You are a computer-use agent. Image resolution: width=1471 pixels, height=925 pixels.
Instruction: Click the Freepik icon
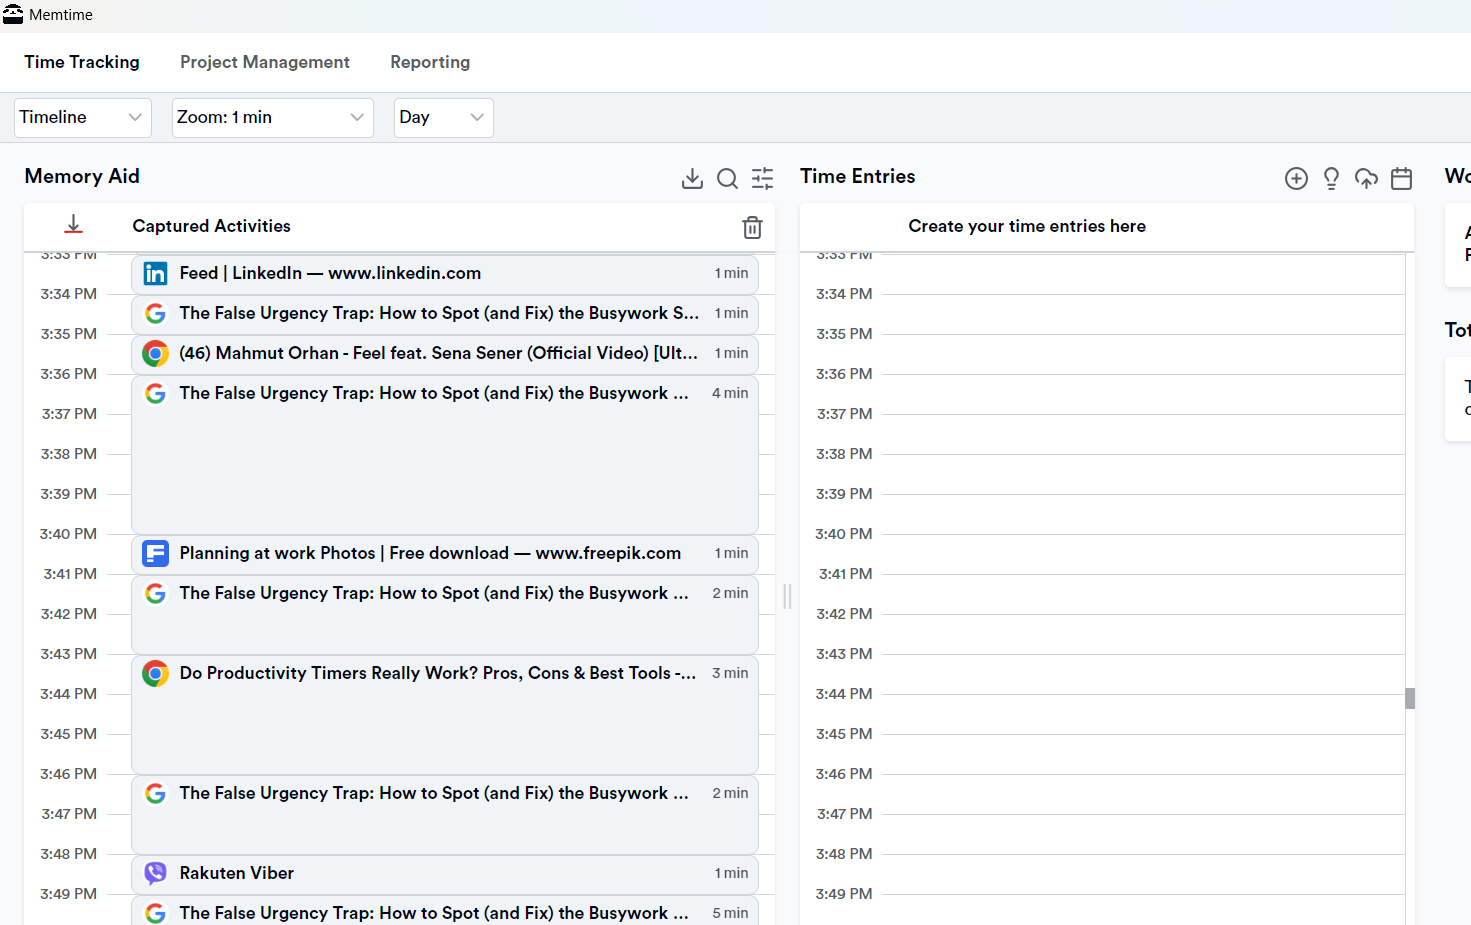(155, 553)
